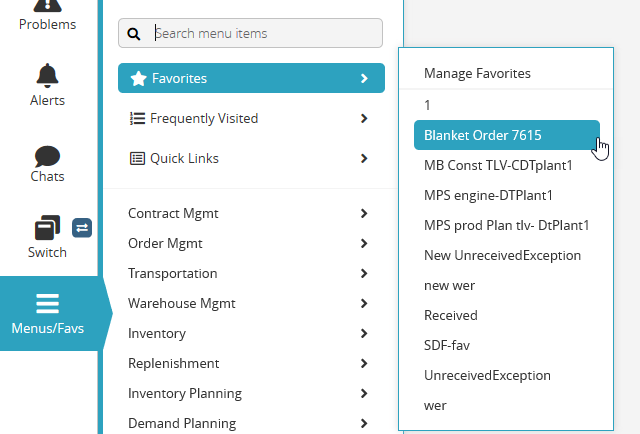
Task: Click the Favorites star icon
Action: click(139, 78)
